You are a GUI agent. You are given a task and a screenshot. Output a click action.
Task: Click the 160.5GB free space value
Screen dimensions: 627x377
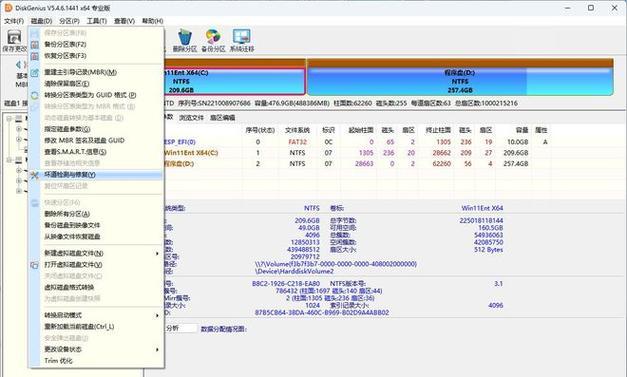click(x=490, y=228)
